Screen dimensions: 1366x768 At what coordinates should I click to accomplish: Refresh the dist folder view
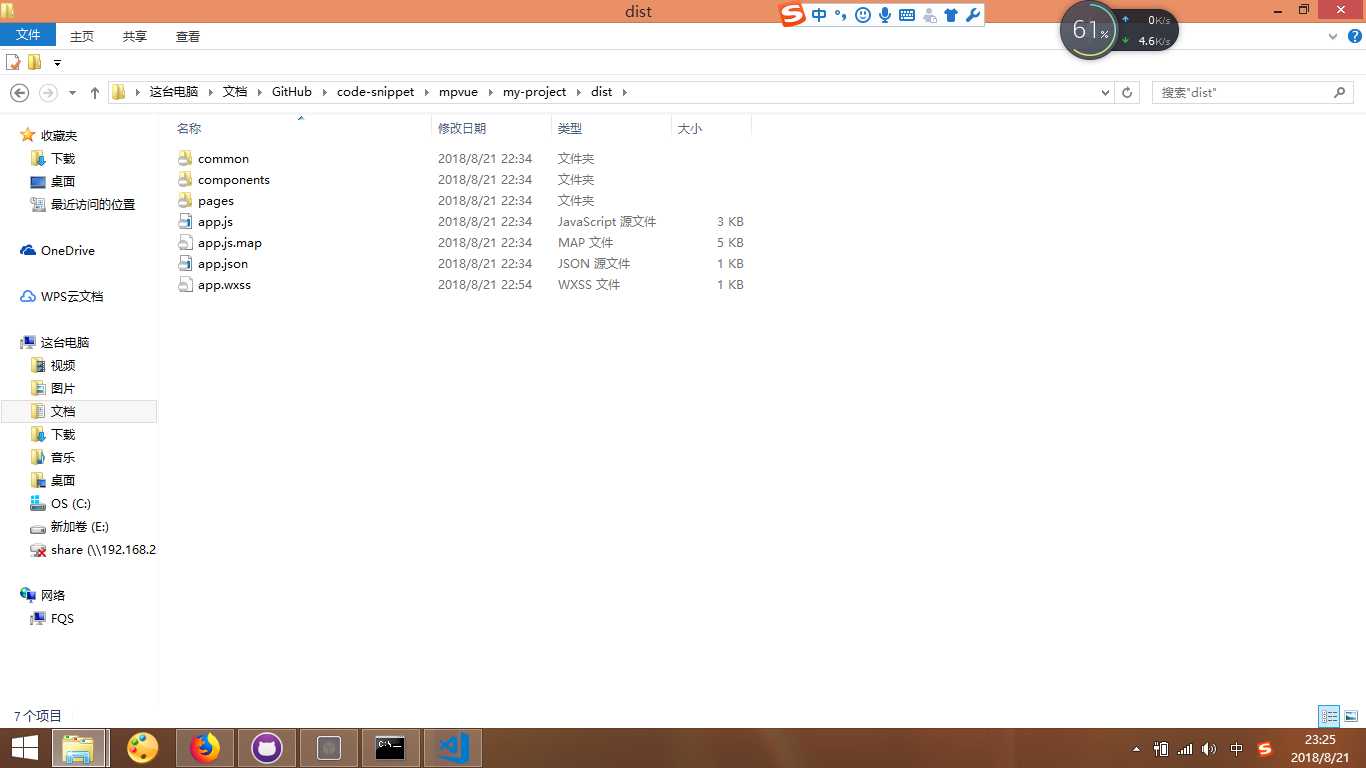[1127, 92]
